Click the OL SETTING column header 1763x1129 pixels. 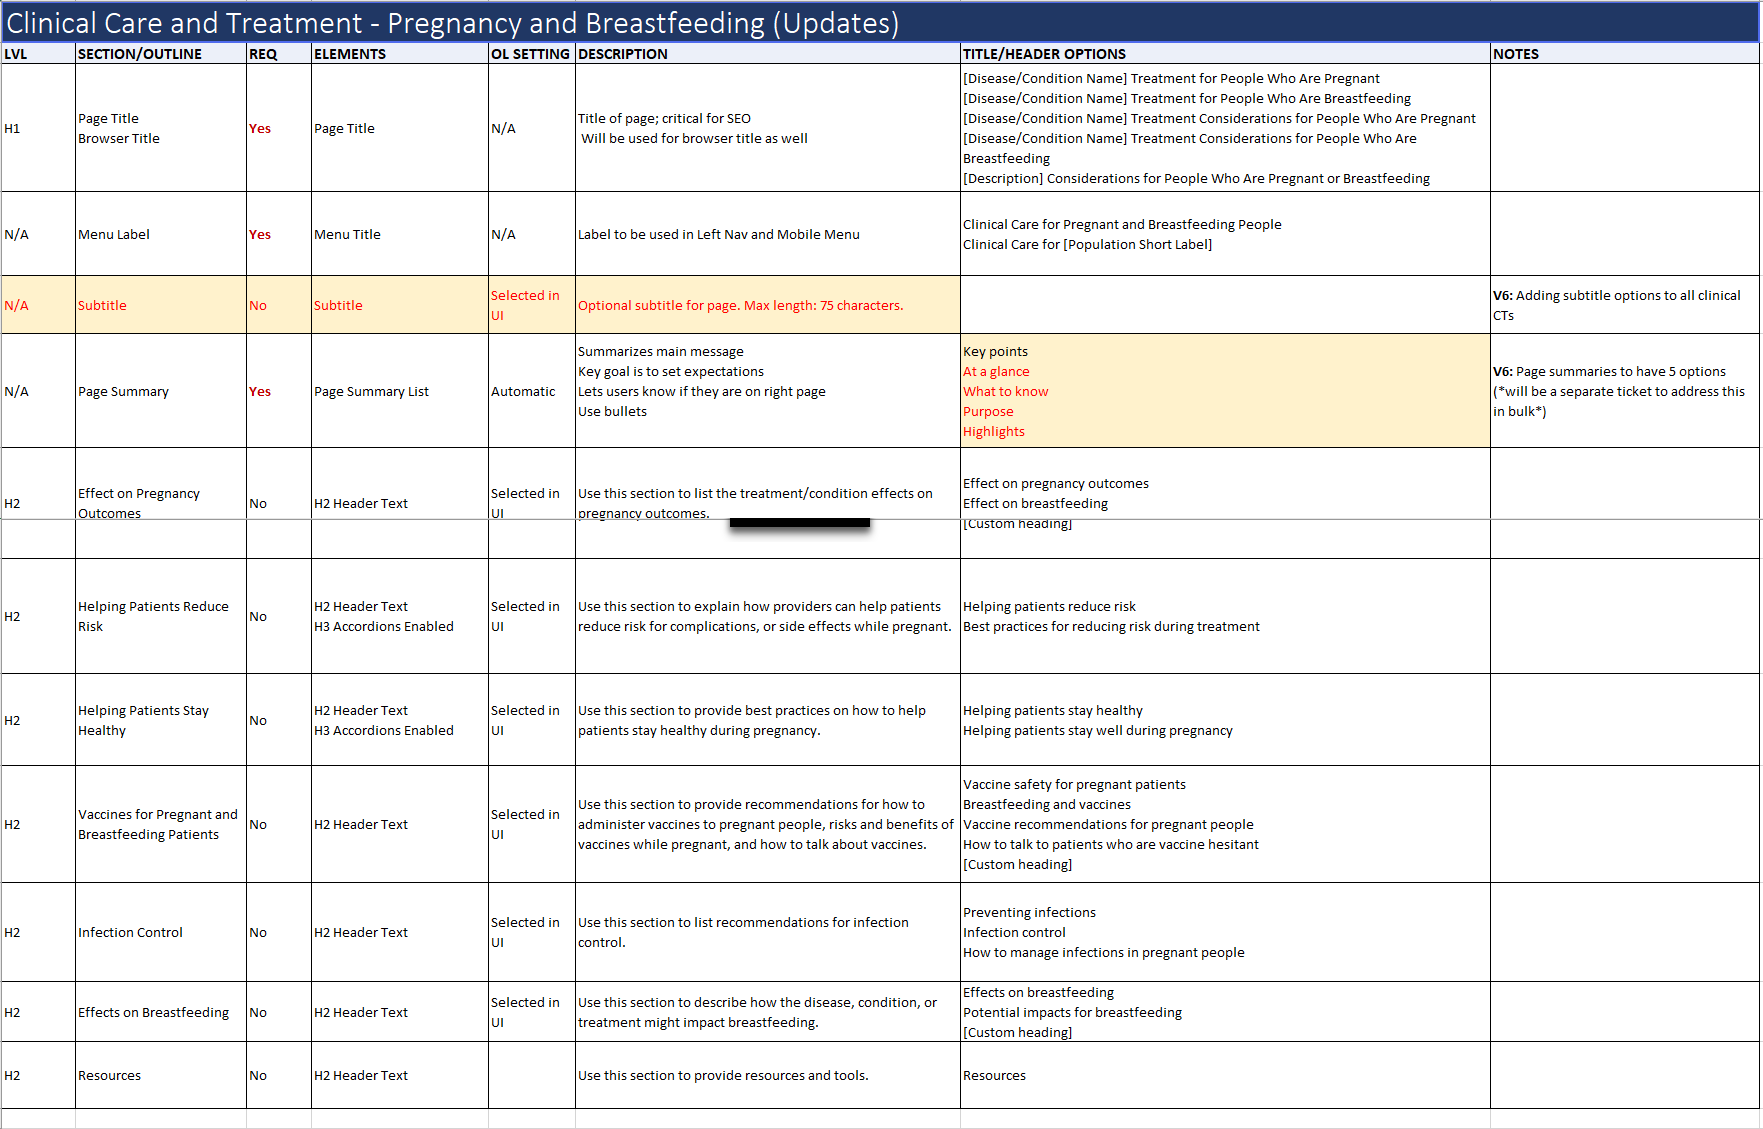[532, 54]
